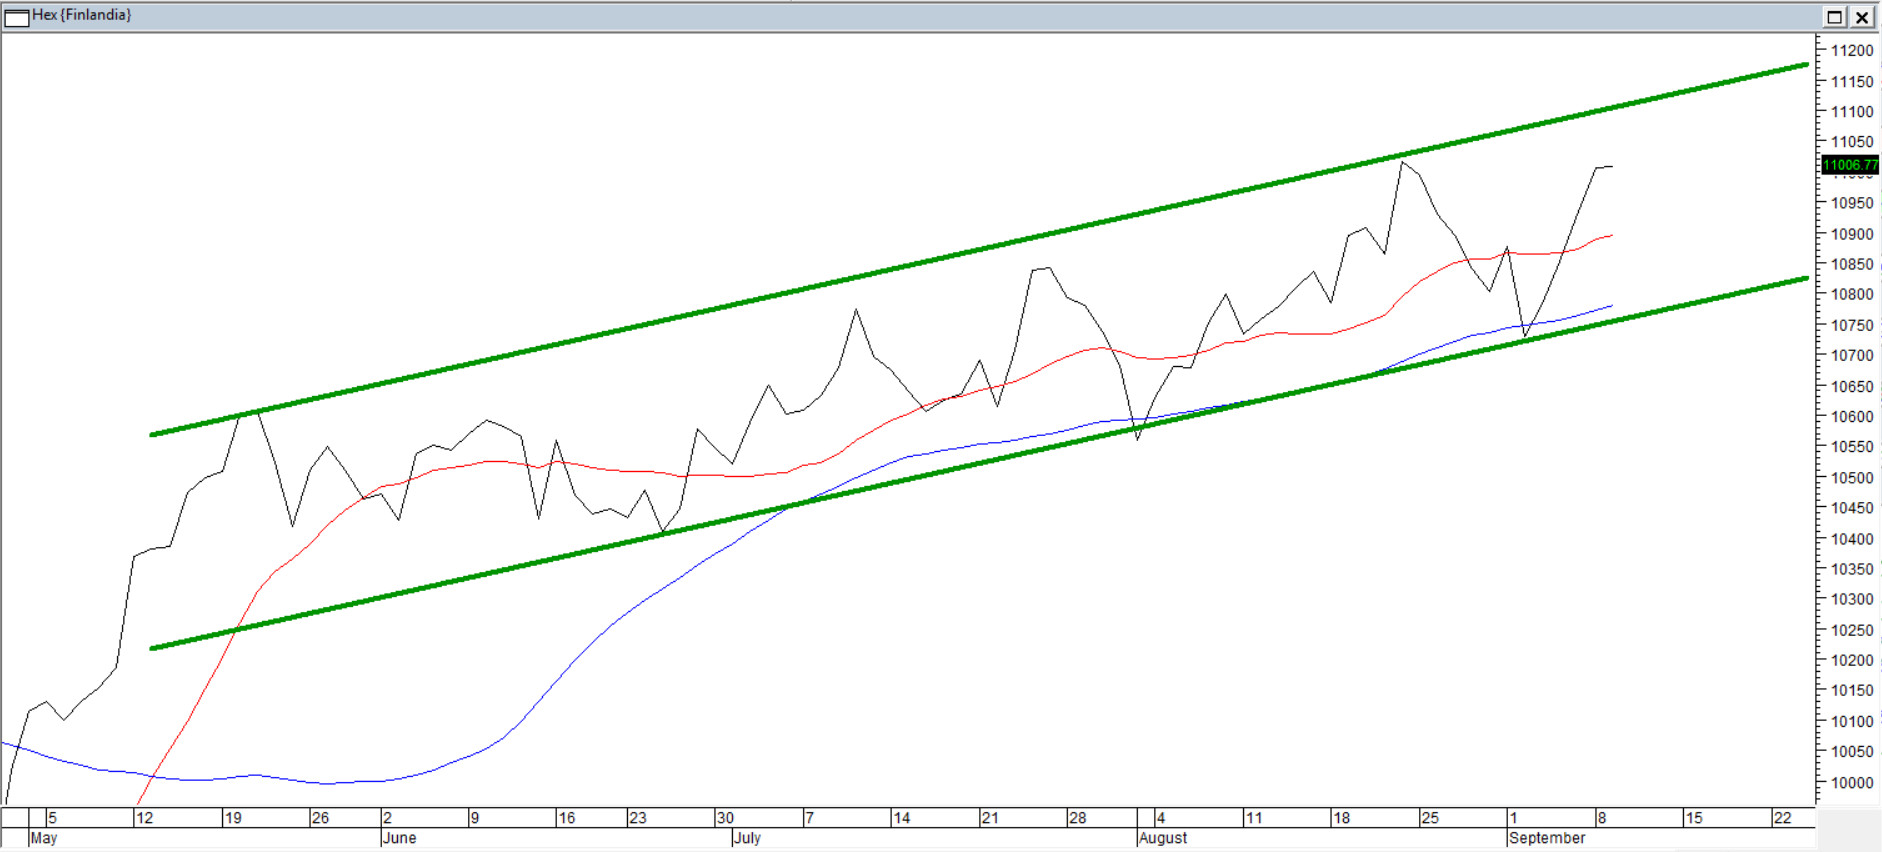Click date tick 12 on the time axis
The image size is (1882, 852).
tap(145, 818)
